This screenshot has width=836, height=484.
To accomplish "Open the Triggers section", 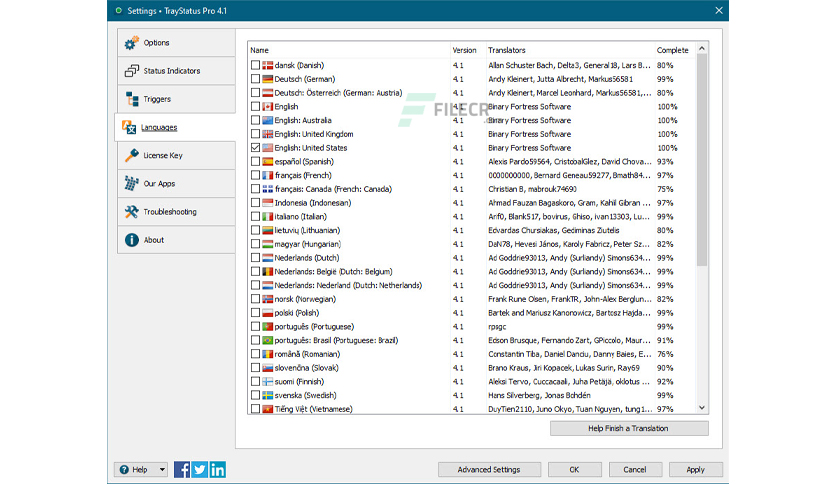I will pyautogui.click(x=176, y=99).
